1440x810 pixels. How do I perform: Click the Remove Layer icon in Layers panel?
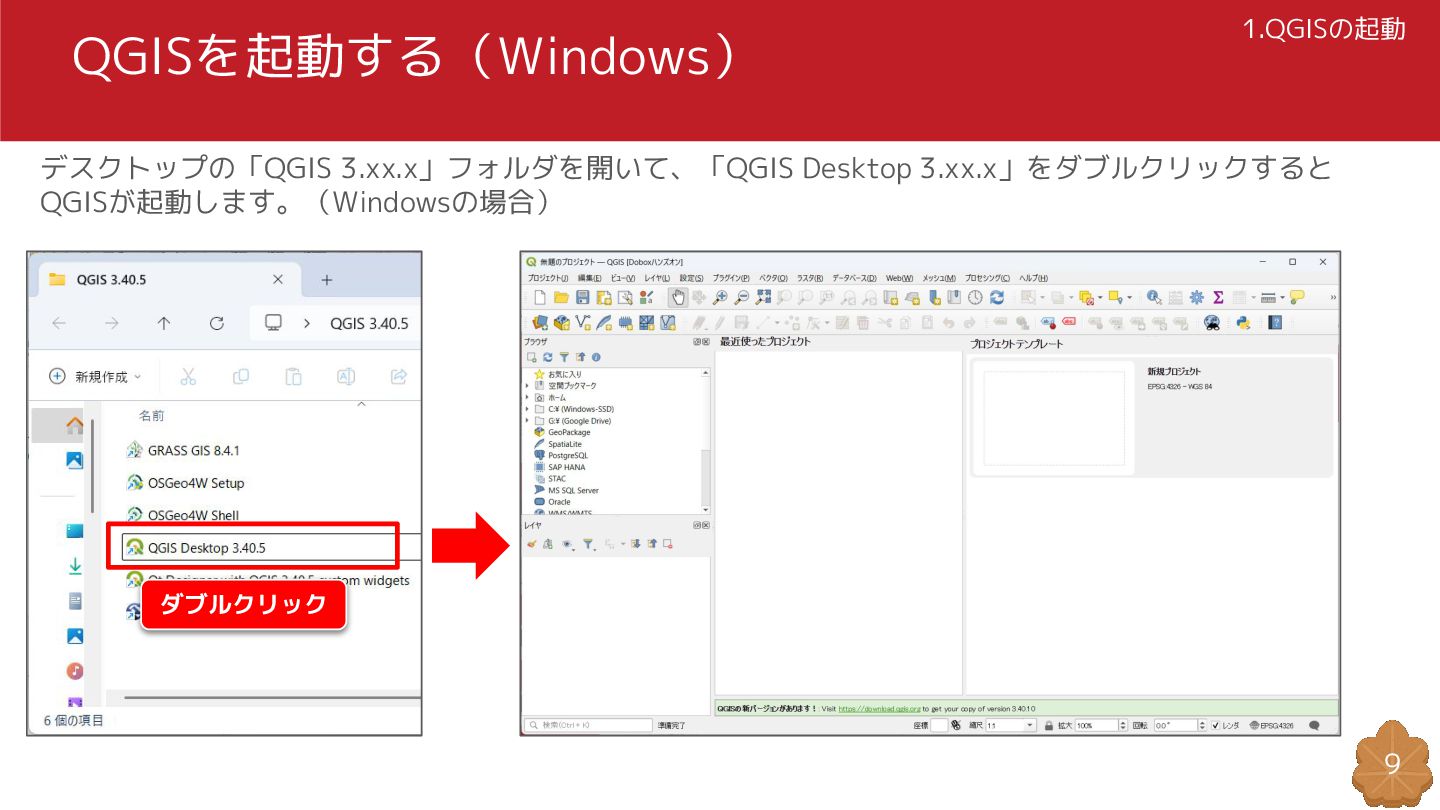[668, 543]
